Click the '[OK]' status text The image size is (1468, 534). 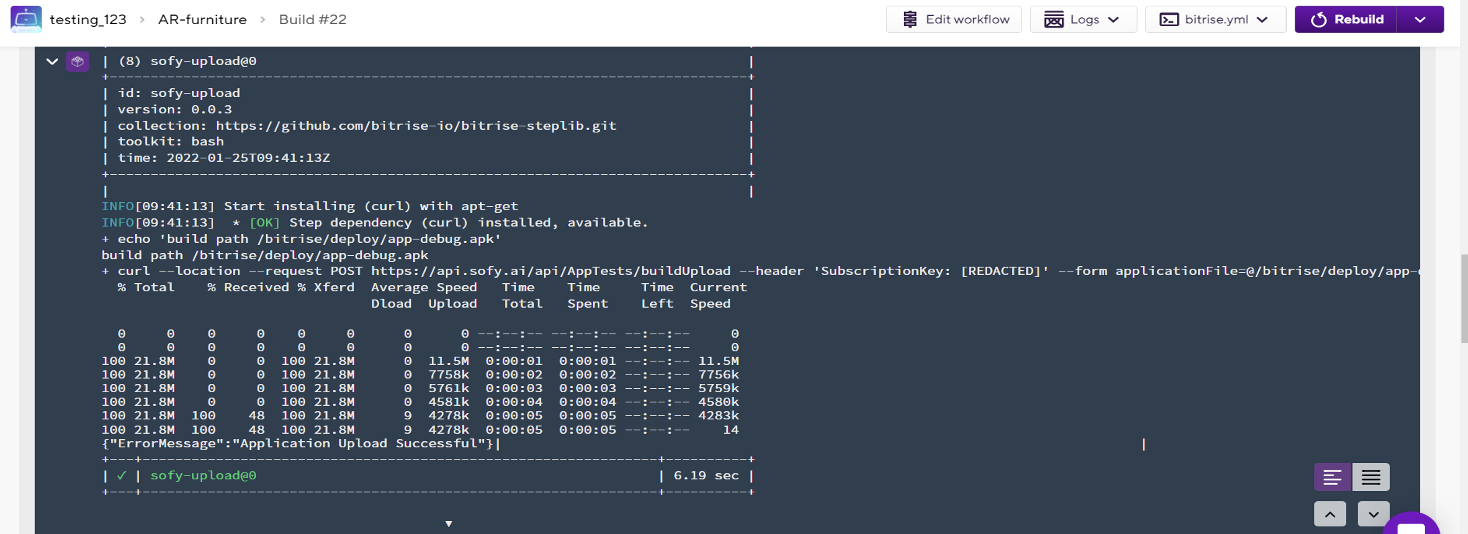coord(265,222)
